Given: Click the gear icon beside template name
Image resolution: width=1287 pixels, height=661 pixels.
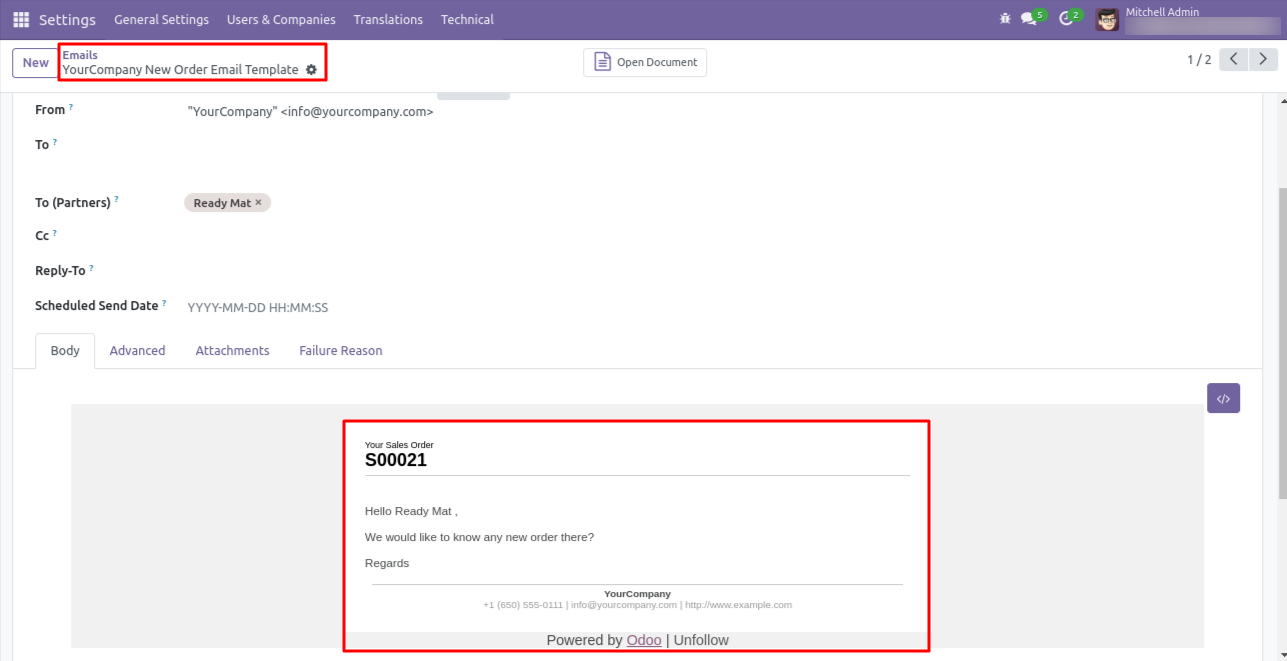Looking at the screenshot, I should click(311, 70).
